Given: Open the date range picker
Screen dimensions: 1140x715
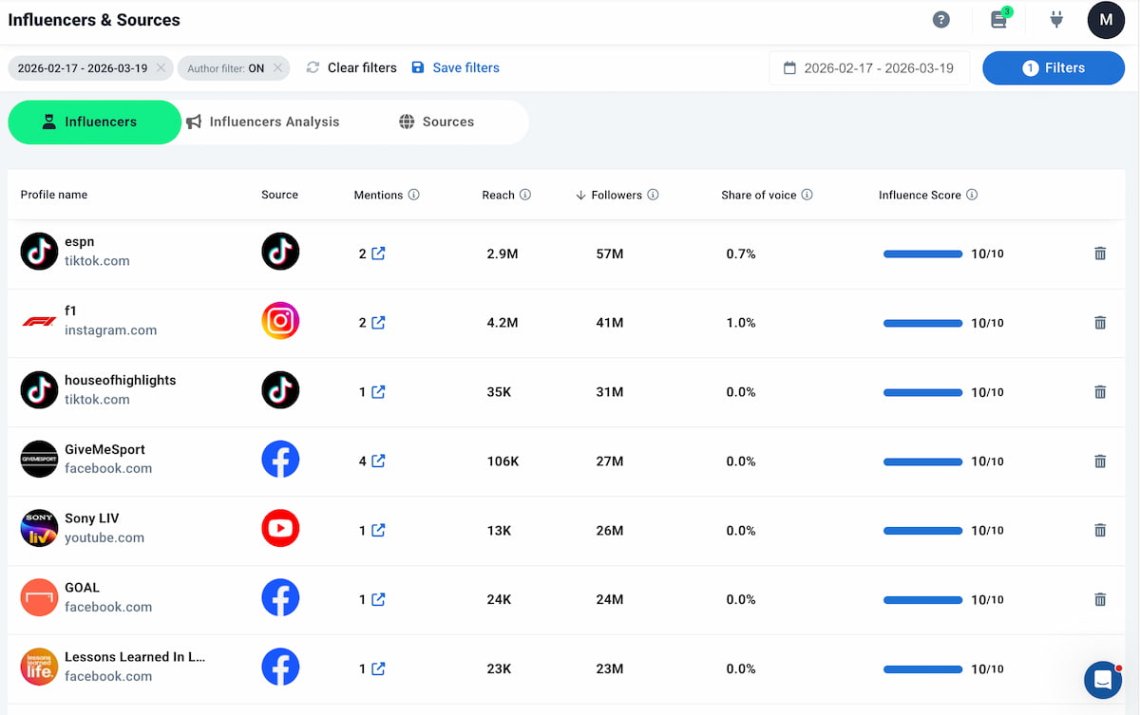Looking at the screenshot, I should point(869,68).
